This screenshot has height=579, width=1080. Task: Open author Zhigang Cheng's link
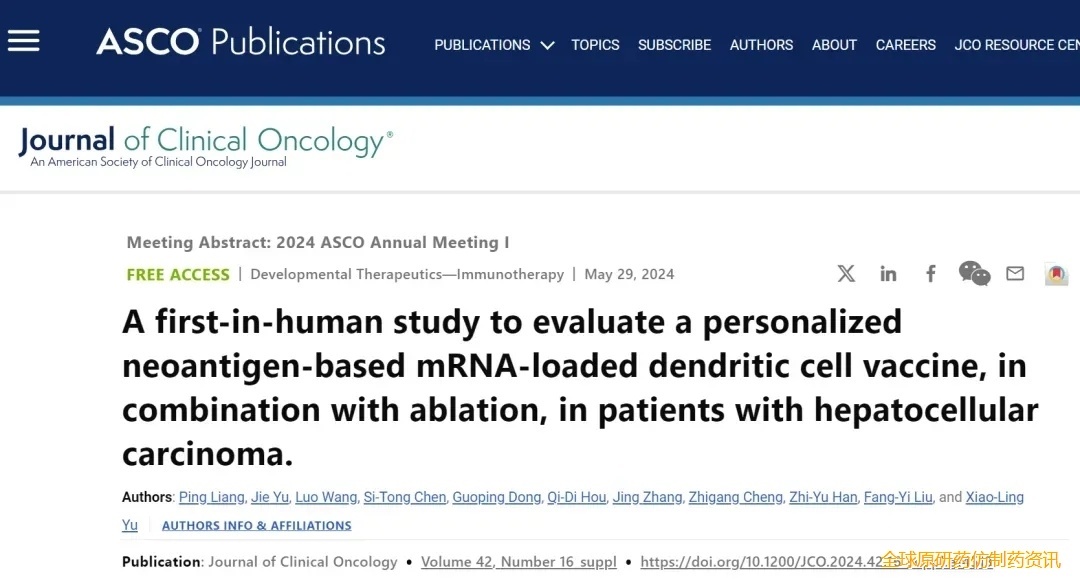[x=735, y=497]
